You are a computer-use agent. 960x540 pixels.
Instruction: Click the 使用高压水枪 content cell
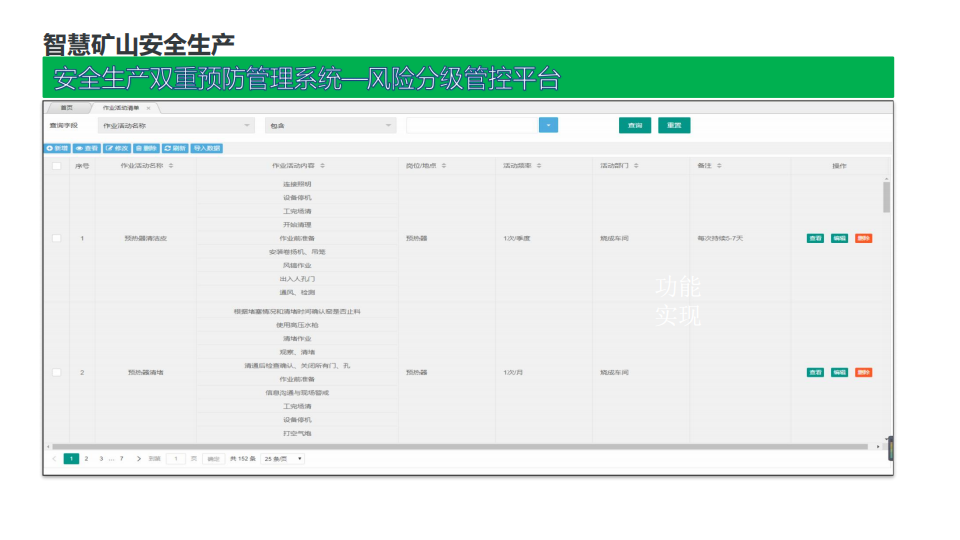coord(297,325)
